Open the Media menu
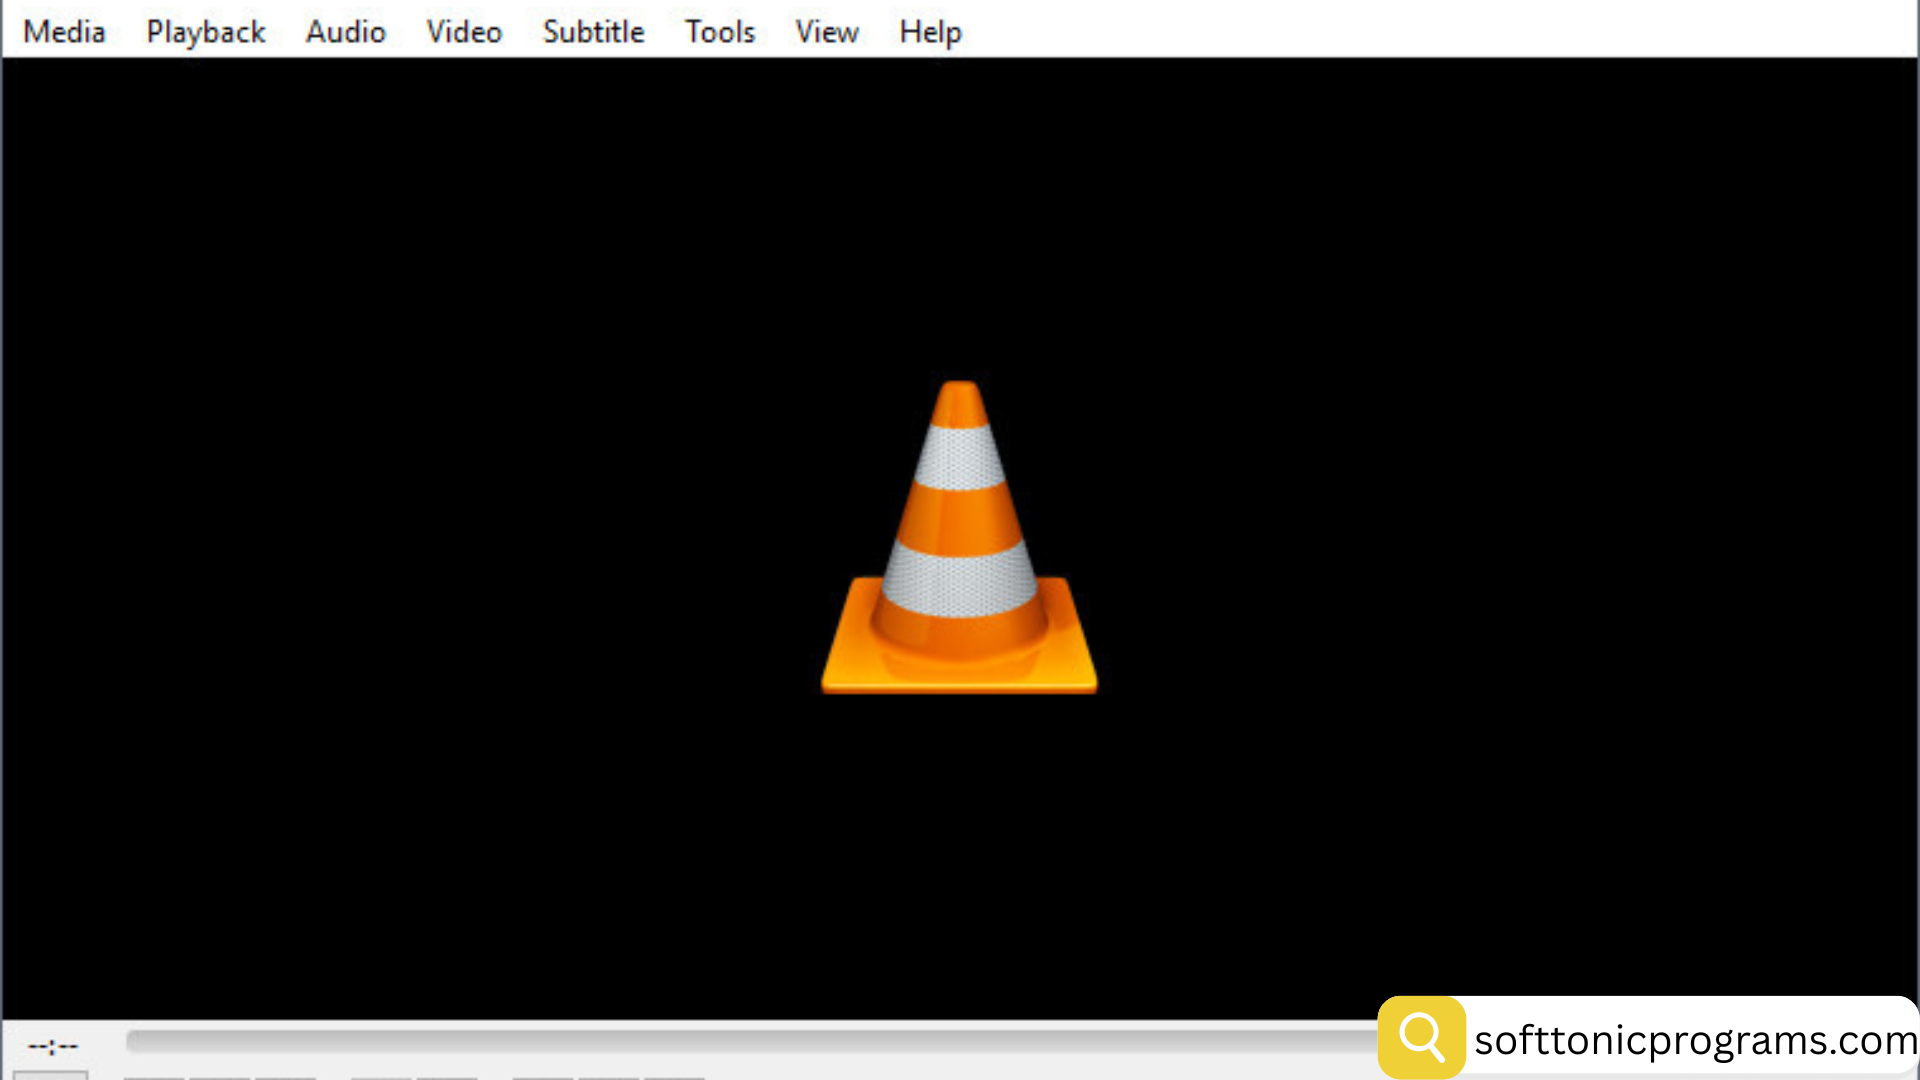Image resolution: width=1920 pixels, height=1080 pixels. [x=63, y=30]
